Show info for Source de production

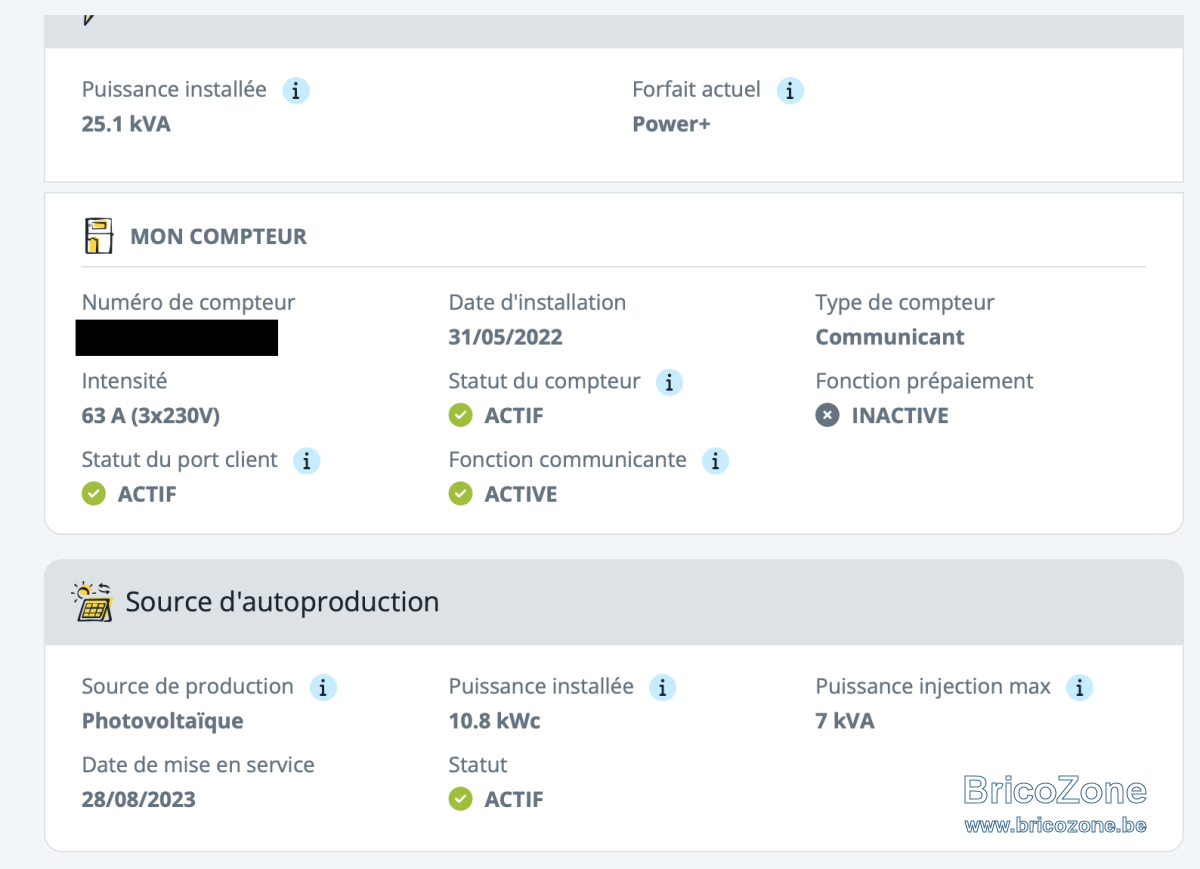tap(323, 688)
